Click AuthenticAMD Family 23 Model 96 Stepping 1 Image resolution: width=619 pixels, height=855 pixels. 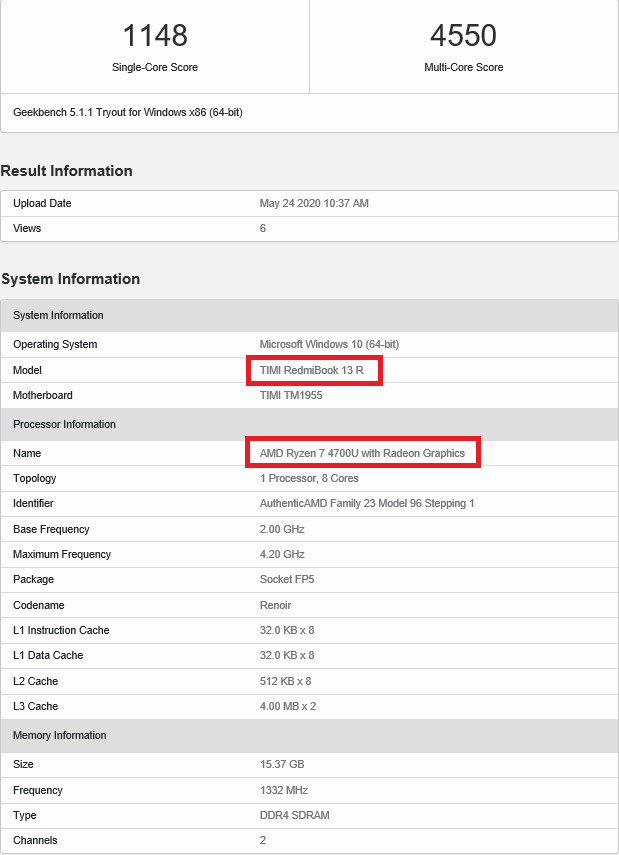click(367, 503)
